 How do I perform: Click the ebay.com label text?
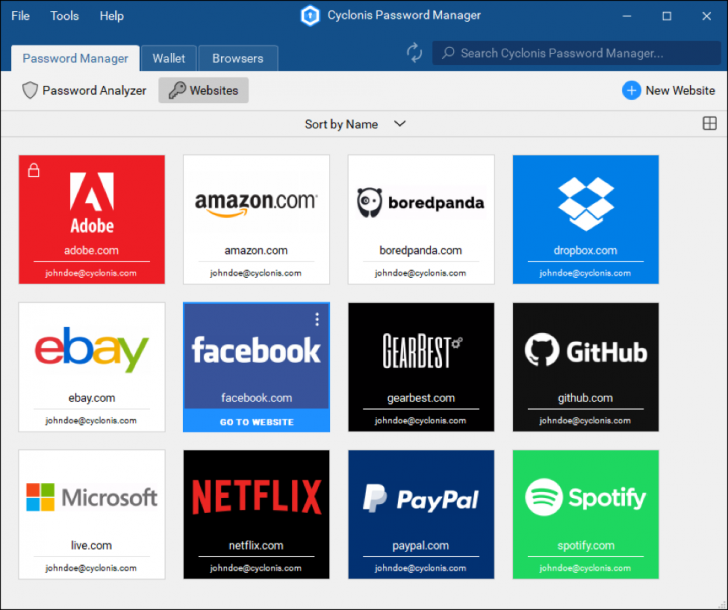(x=92, y=398)
